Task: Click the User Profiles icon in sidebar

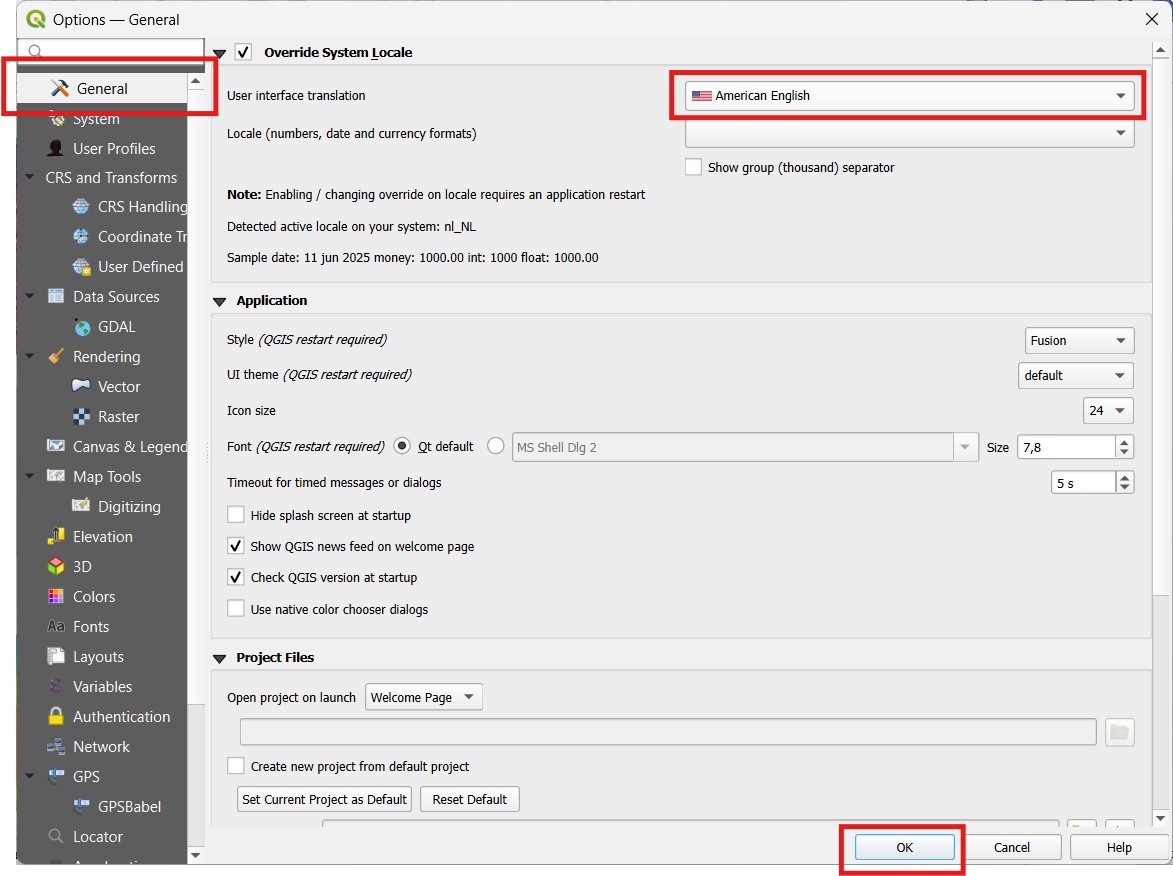Action: click(x=56, y=148)
